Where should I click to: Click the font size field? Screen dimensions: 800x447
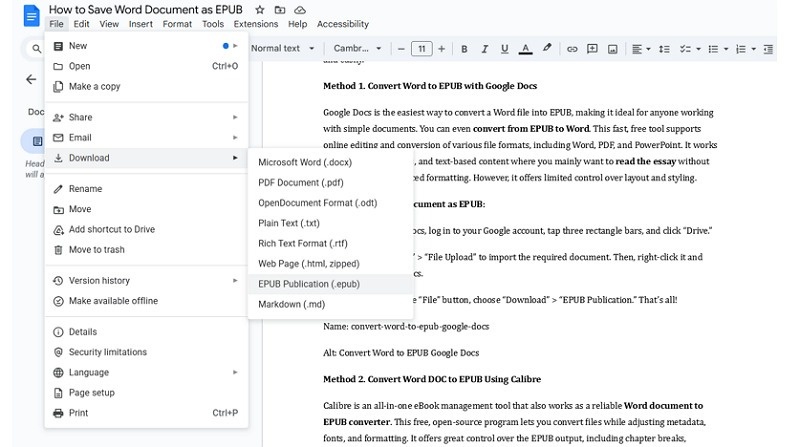(x=421, y=49)
